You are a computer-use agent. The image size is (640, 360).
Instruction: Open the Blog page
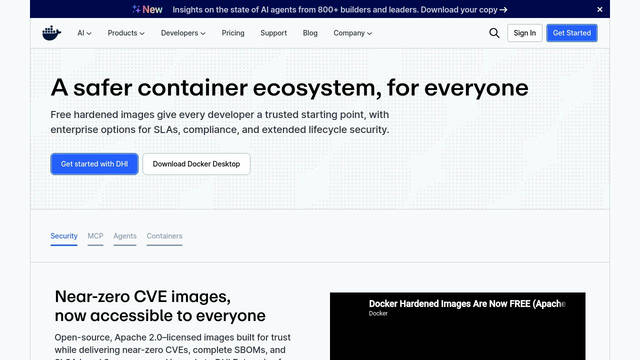click(x=310, y=33)
